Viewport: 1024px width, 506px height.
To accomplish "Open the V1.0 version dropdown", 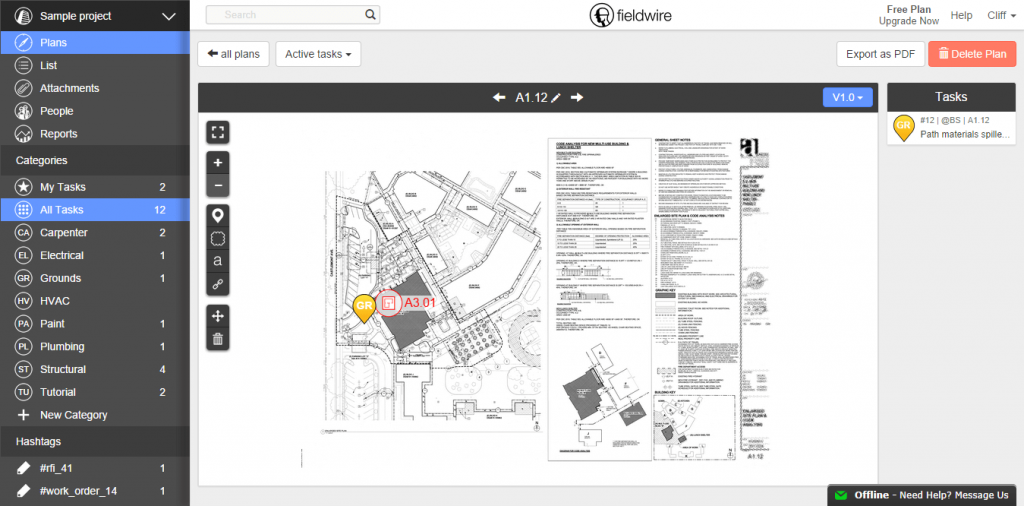I will coord(847,97).
